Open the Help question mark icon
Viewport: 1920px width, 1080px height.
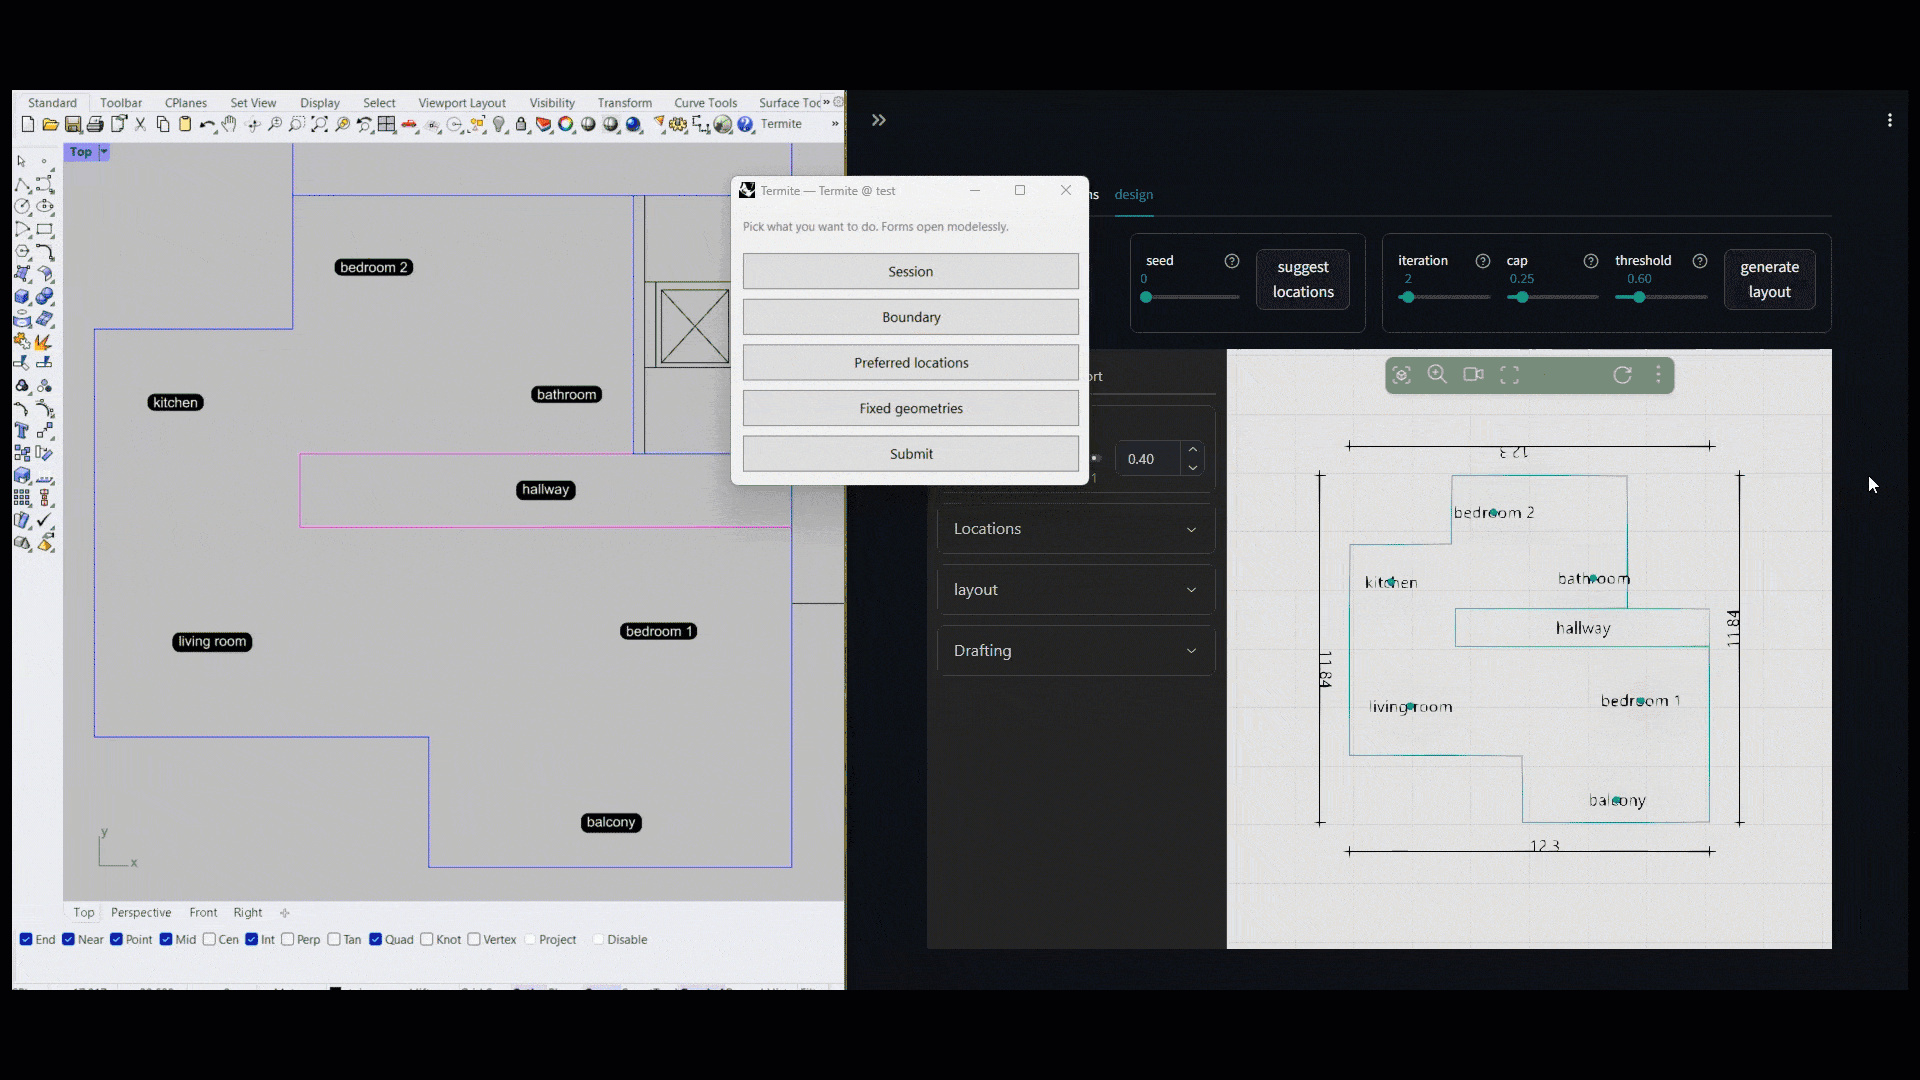pos(746,125)
